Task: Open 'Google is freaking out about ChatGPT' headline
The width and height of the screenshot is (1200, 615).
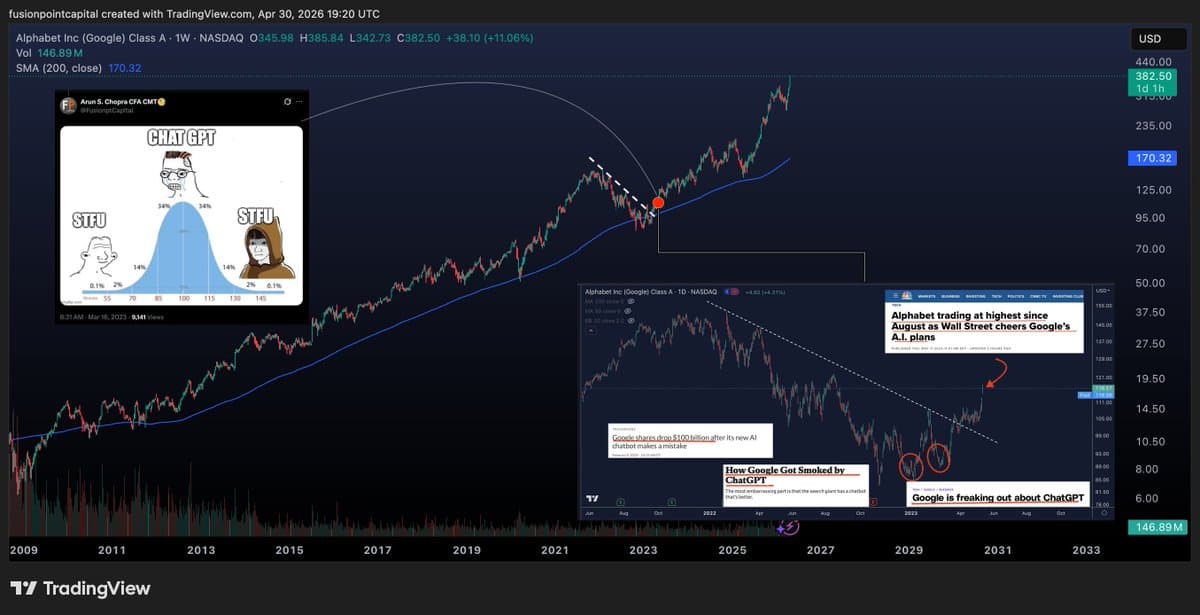Action: pos(998,497)
